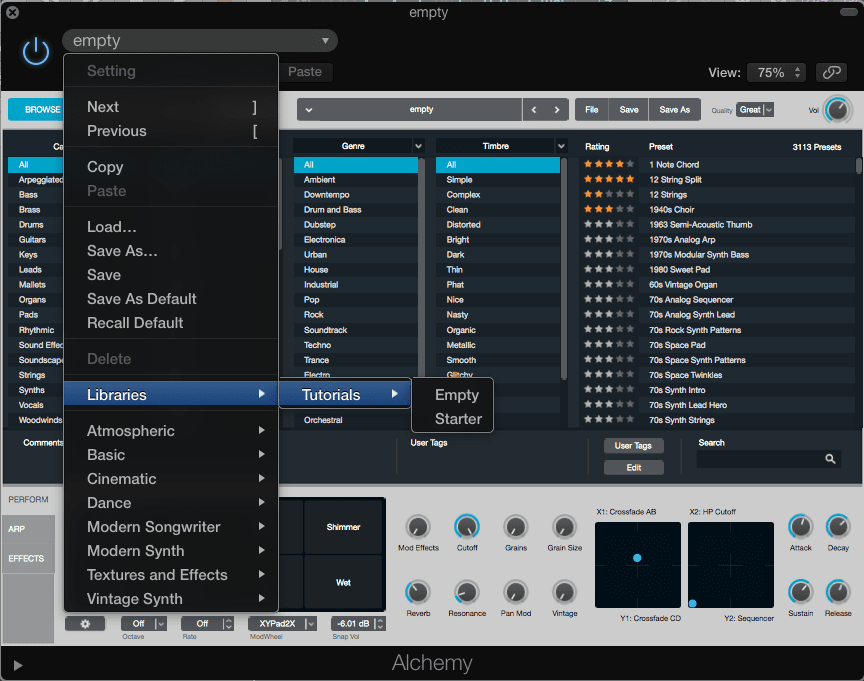Open the Genre column dropdown arrow
The image size is (864, 681).
(418, 146)
